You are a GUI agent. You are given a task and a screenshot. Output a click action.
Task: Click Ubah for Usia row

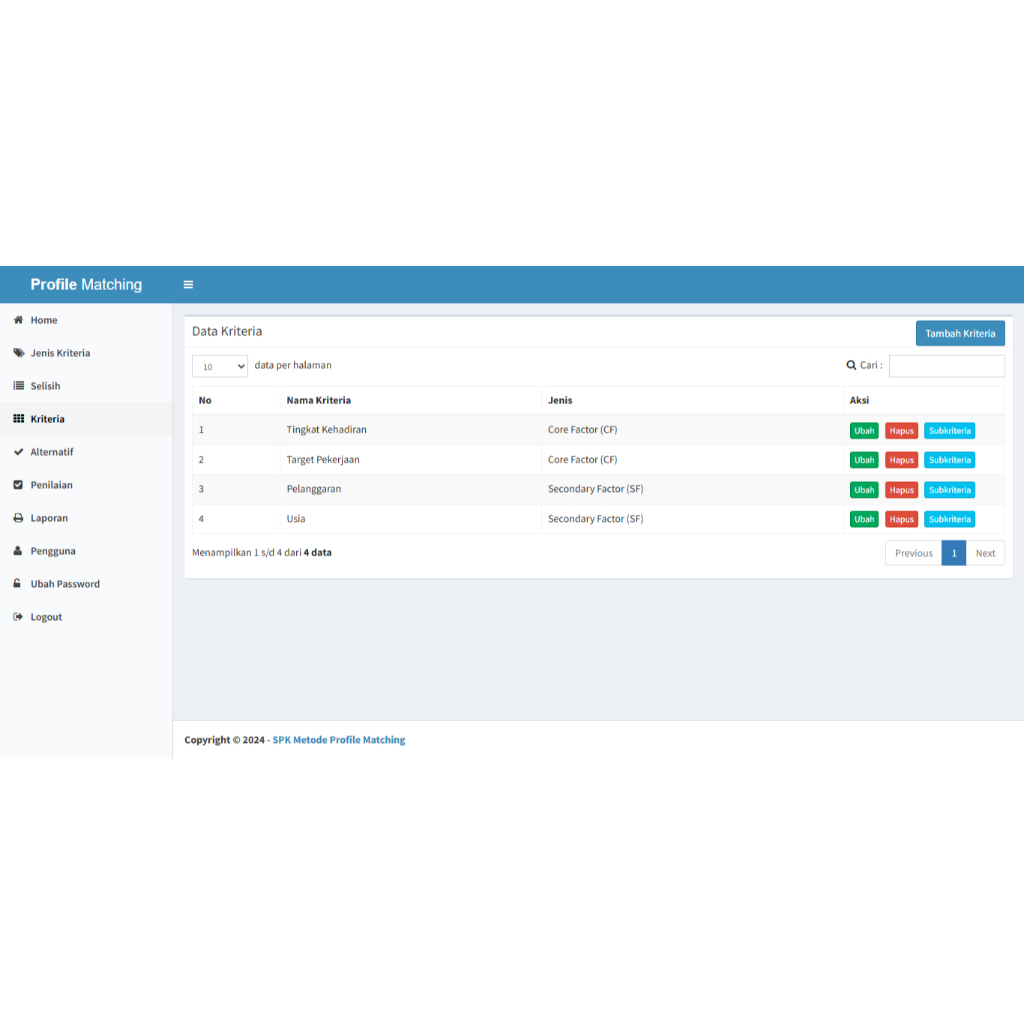[x=864, y=519]
